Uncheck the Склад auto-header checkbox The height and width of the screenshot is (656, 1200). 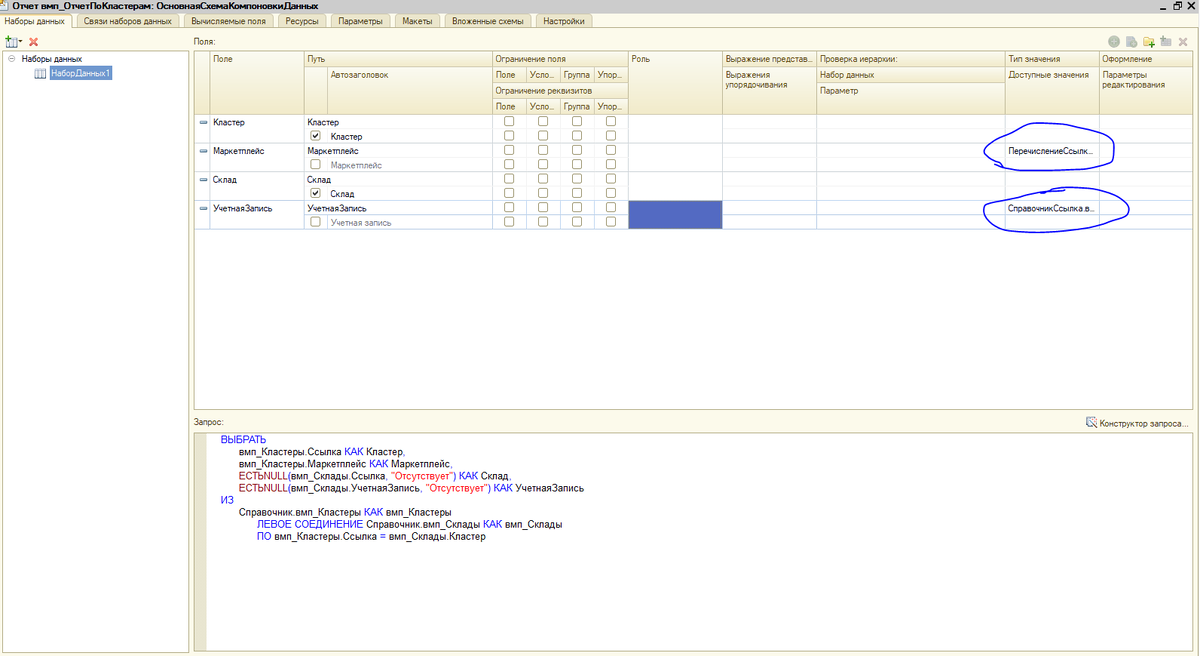tap(315, 193)
